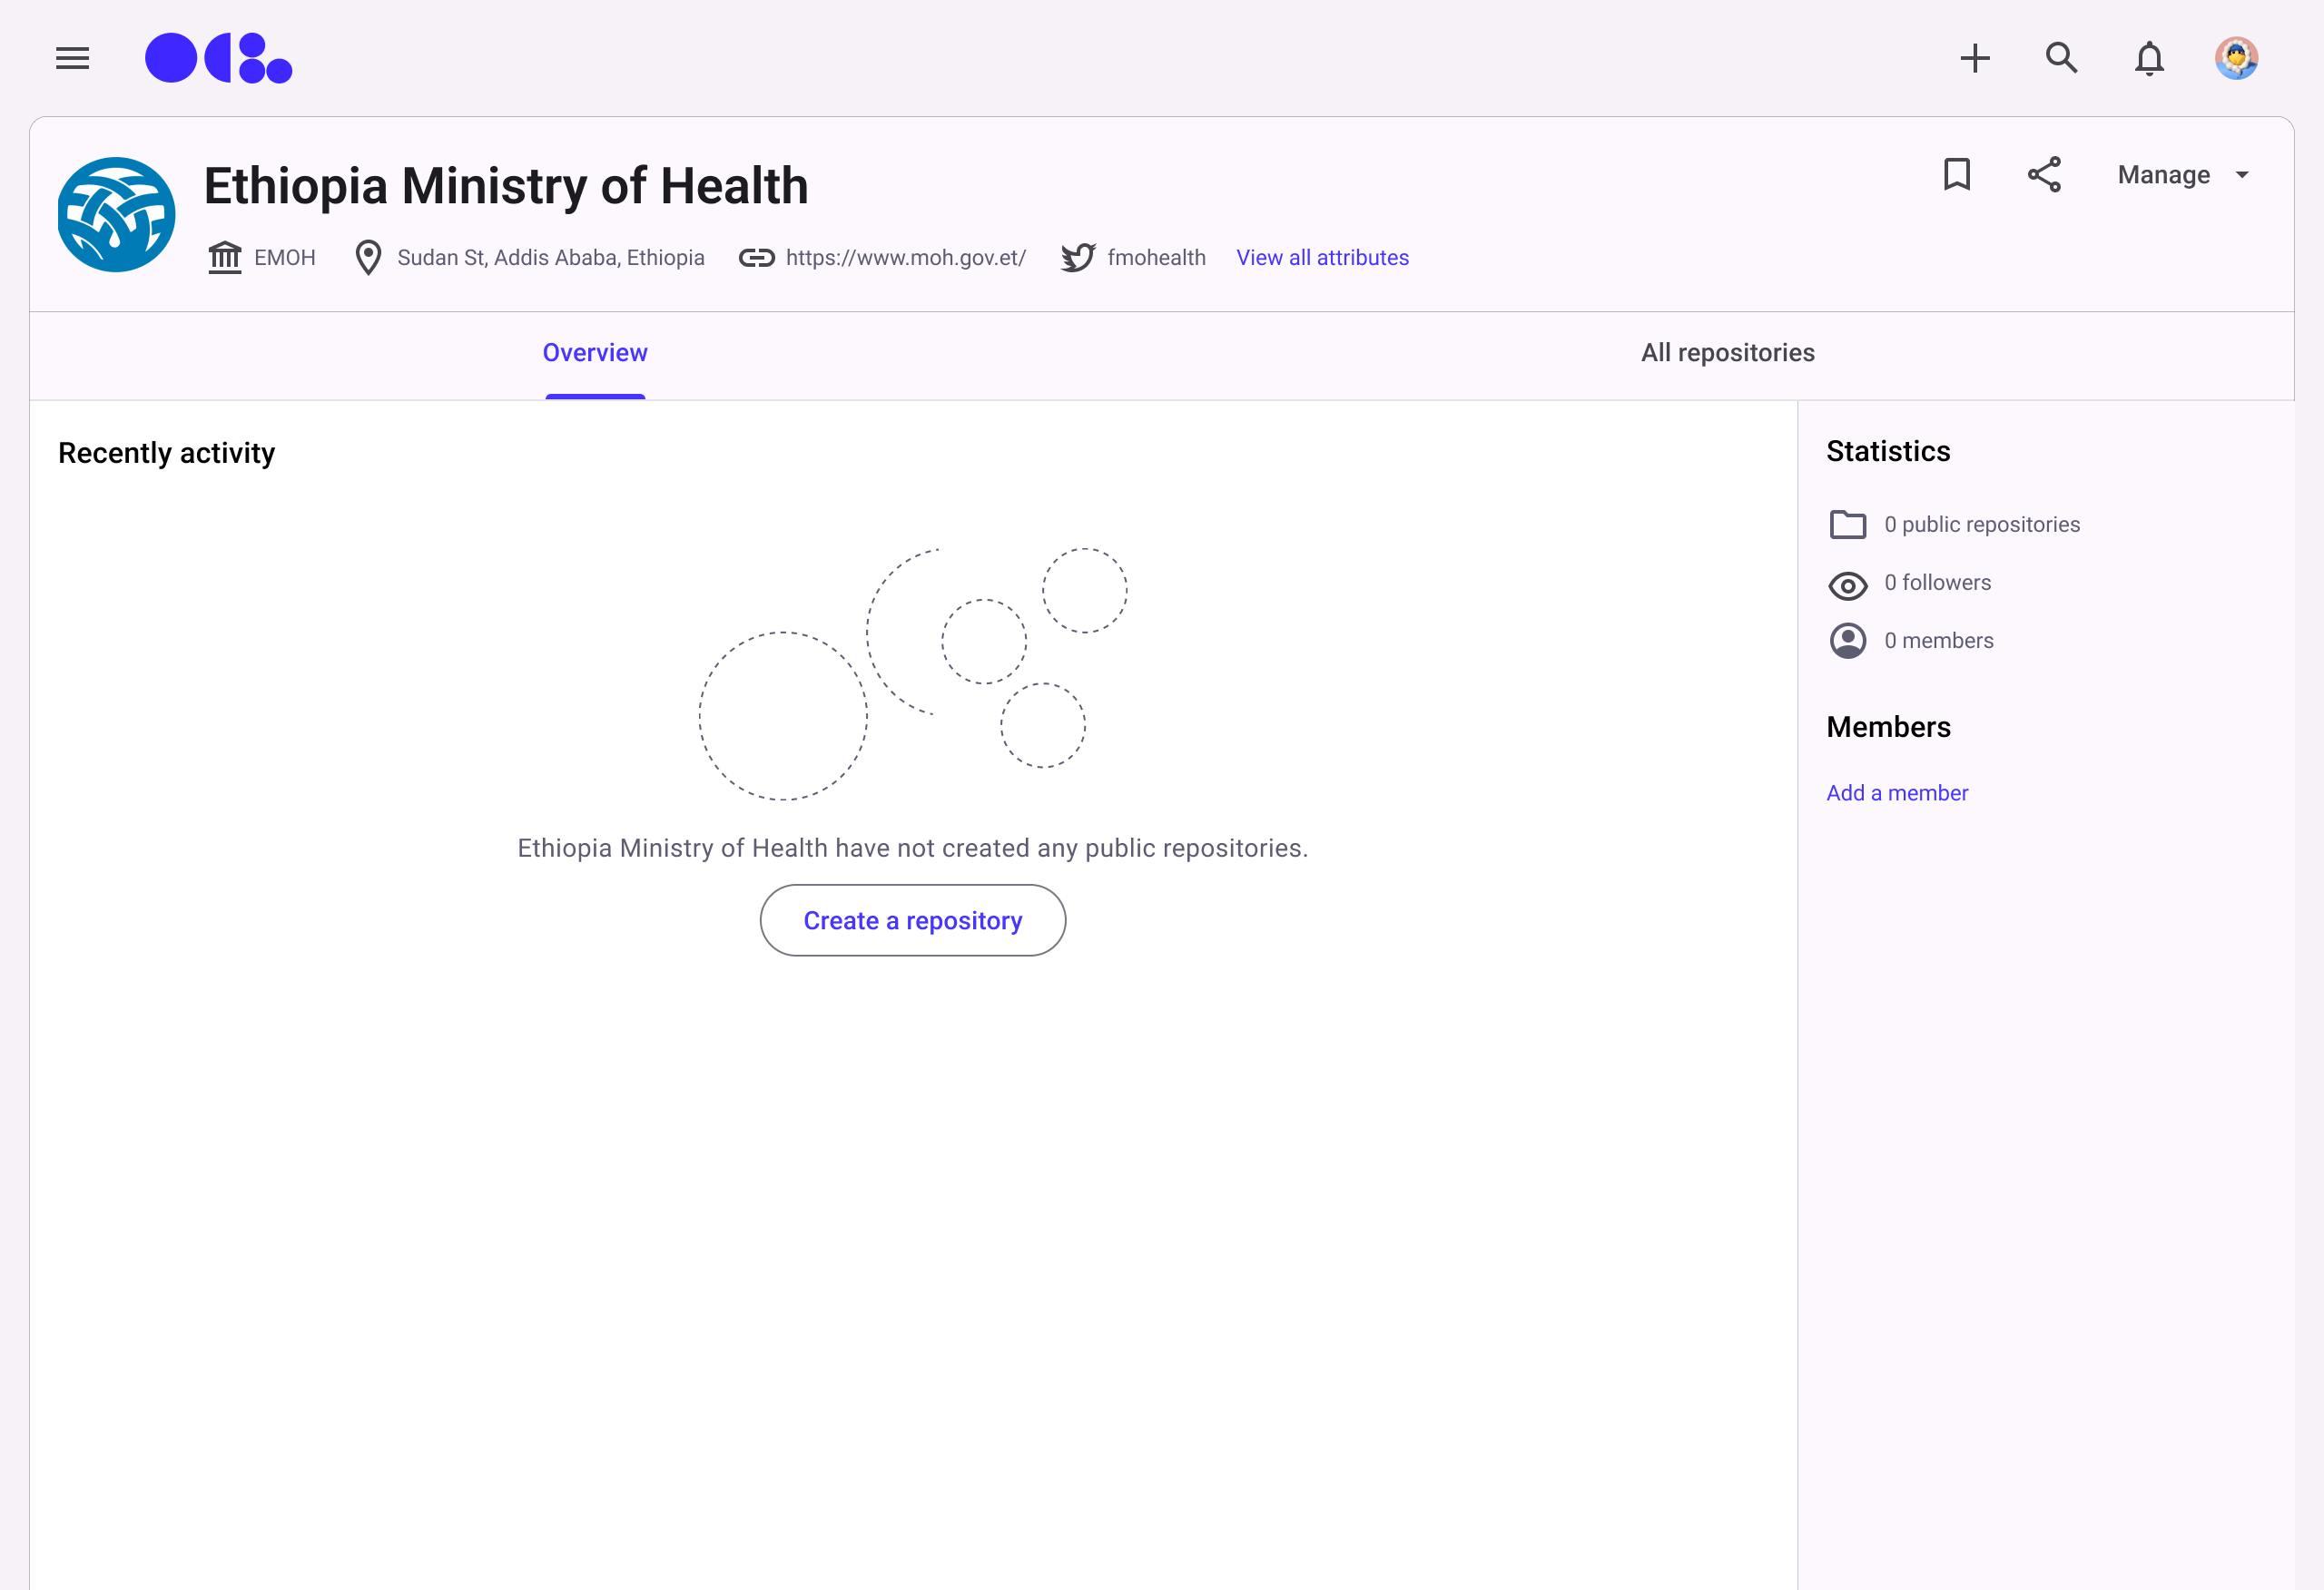Open the https://www.moh.gov.et/ website link
Screen dimensions: 2324x1590
905,257
